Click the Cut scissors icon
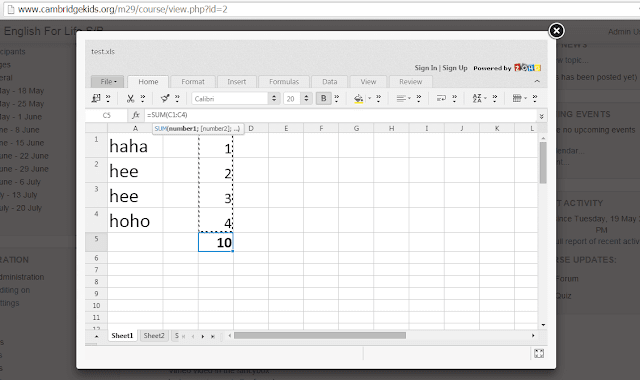 click(x=130, y=98)
